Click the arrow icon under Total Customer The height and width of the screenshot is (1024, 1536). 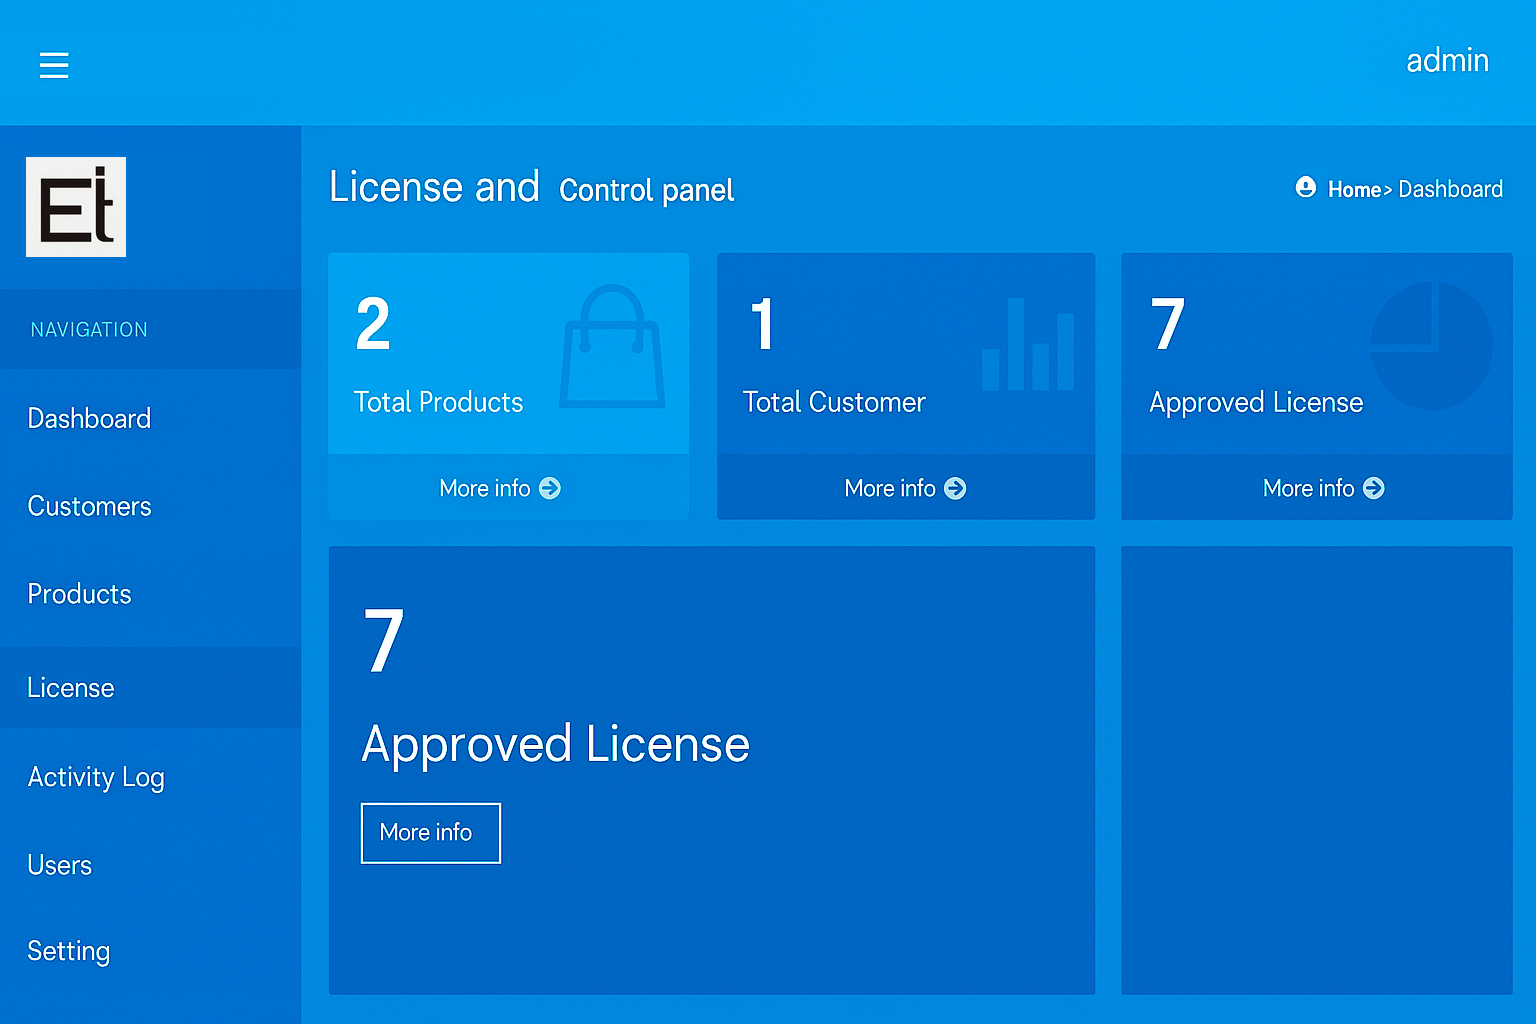[x=955, y=488]
